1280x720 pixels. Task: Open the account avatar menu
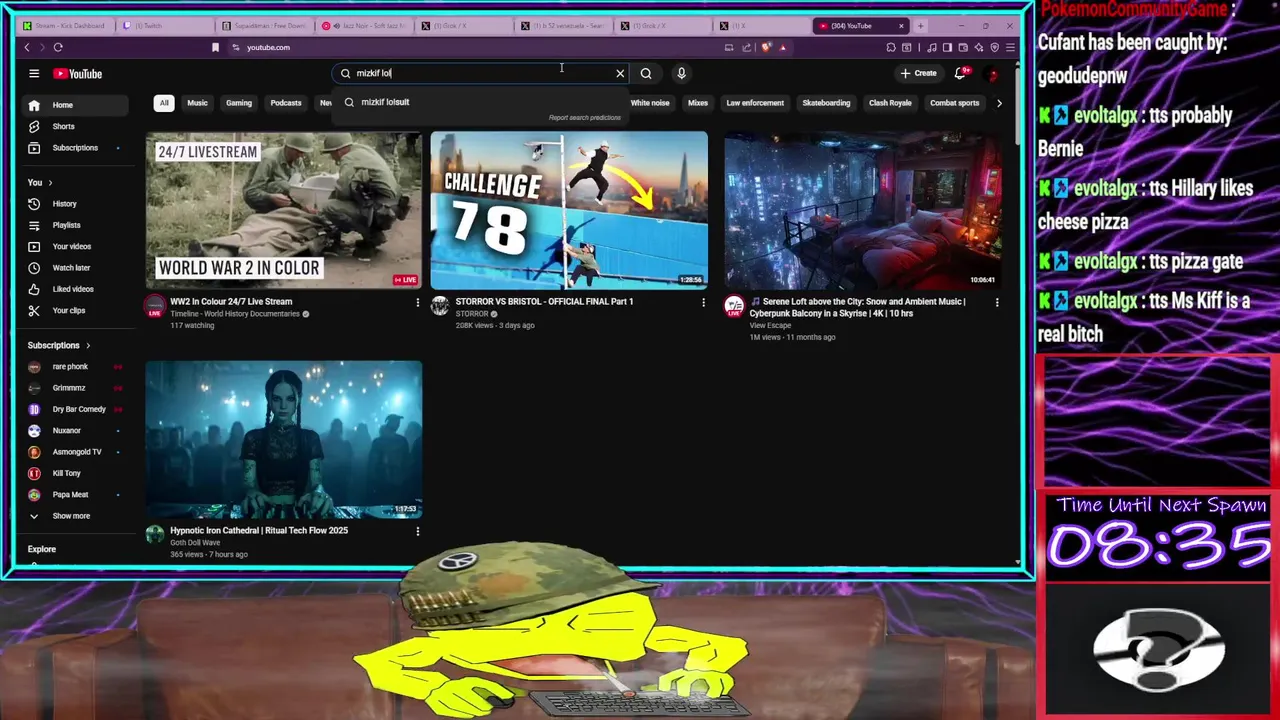(993, 73)
